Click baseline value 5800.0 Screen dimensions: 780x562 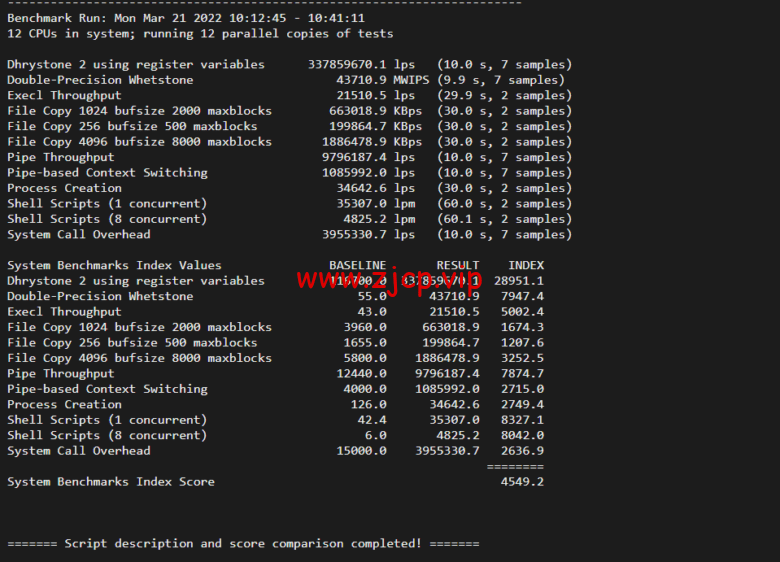pos(365,358)
